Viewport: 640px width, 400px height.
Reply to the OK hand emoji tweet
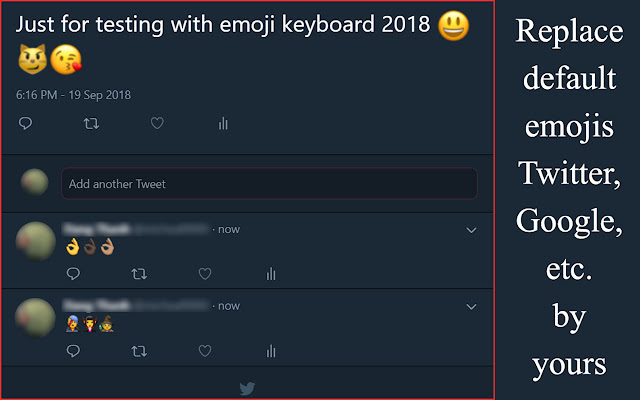(x=73, y=273)
